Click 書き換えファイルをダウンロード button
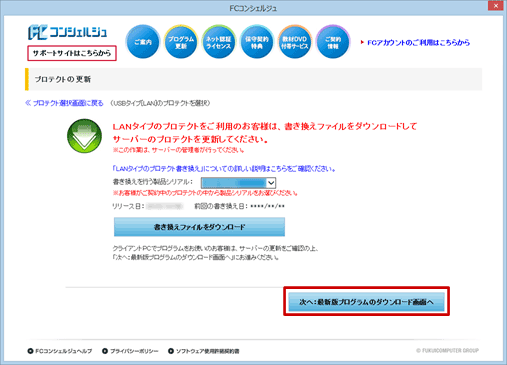The width and height of the screenshot is (507, 365). coord(199,227)
